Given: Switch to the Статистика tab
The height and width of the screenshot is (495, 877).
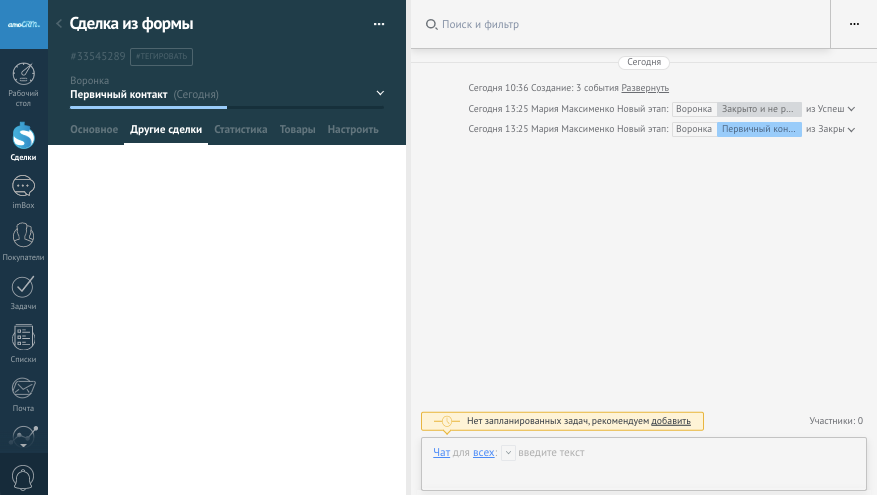Looking at the screenshot, I should [x=240, y=130].
